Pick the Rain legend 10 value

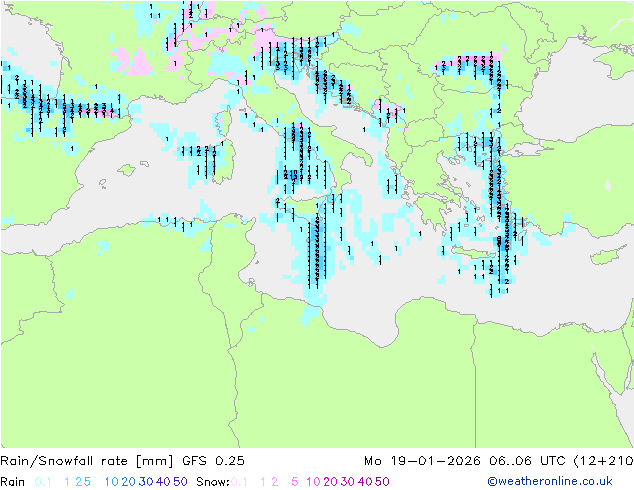[112, 482]
